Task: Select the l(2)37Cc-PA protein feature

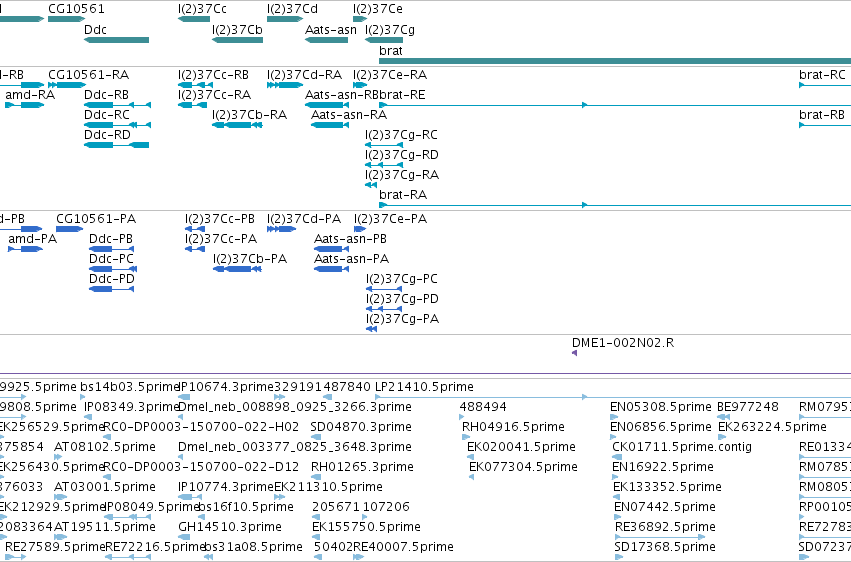Action: pyautogui.click(x=195, y=249)
